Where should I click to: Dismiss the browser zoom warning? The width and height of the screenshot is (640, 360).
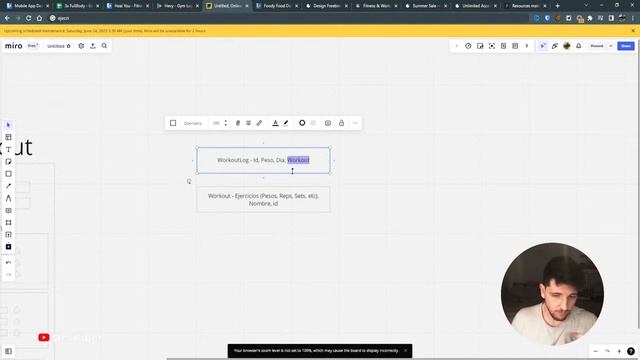pyautogui.click(x=405, y=351)
